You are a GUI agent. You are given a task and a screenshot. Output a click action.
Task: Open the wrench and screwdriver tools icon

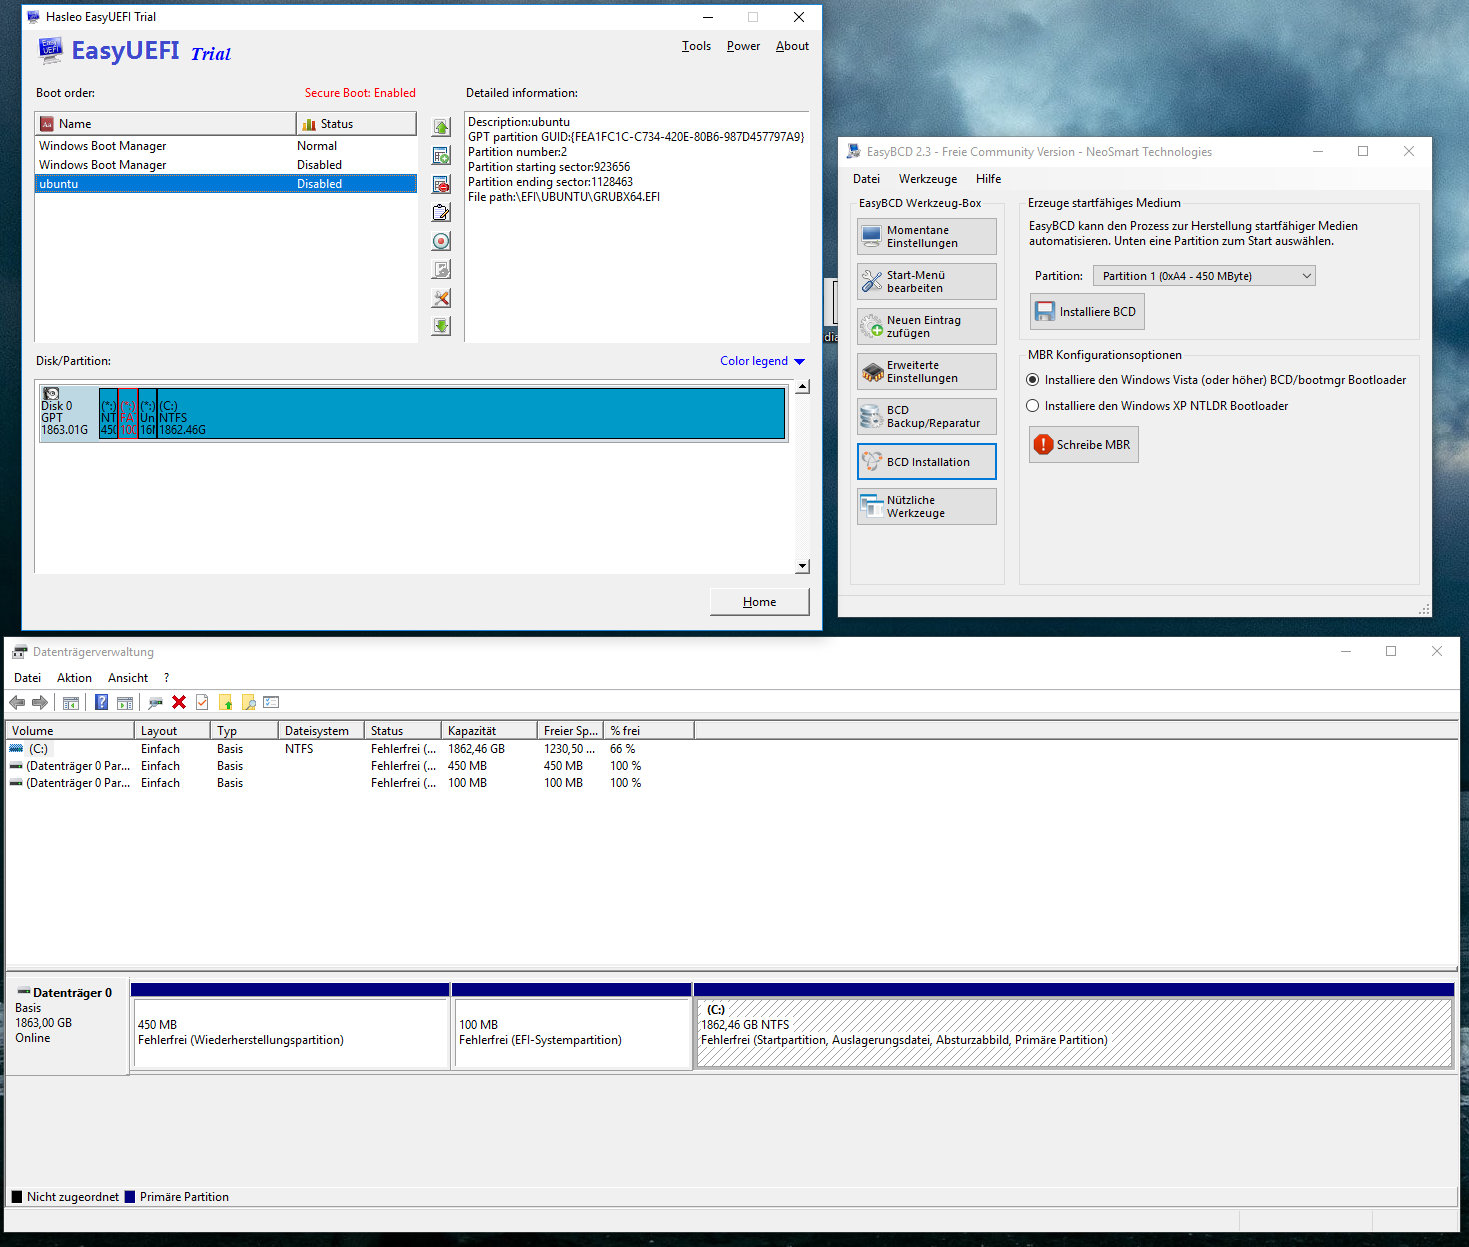coord(441,298)
